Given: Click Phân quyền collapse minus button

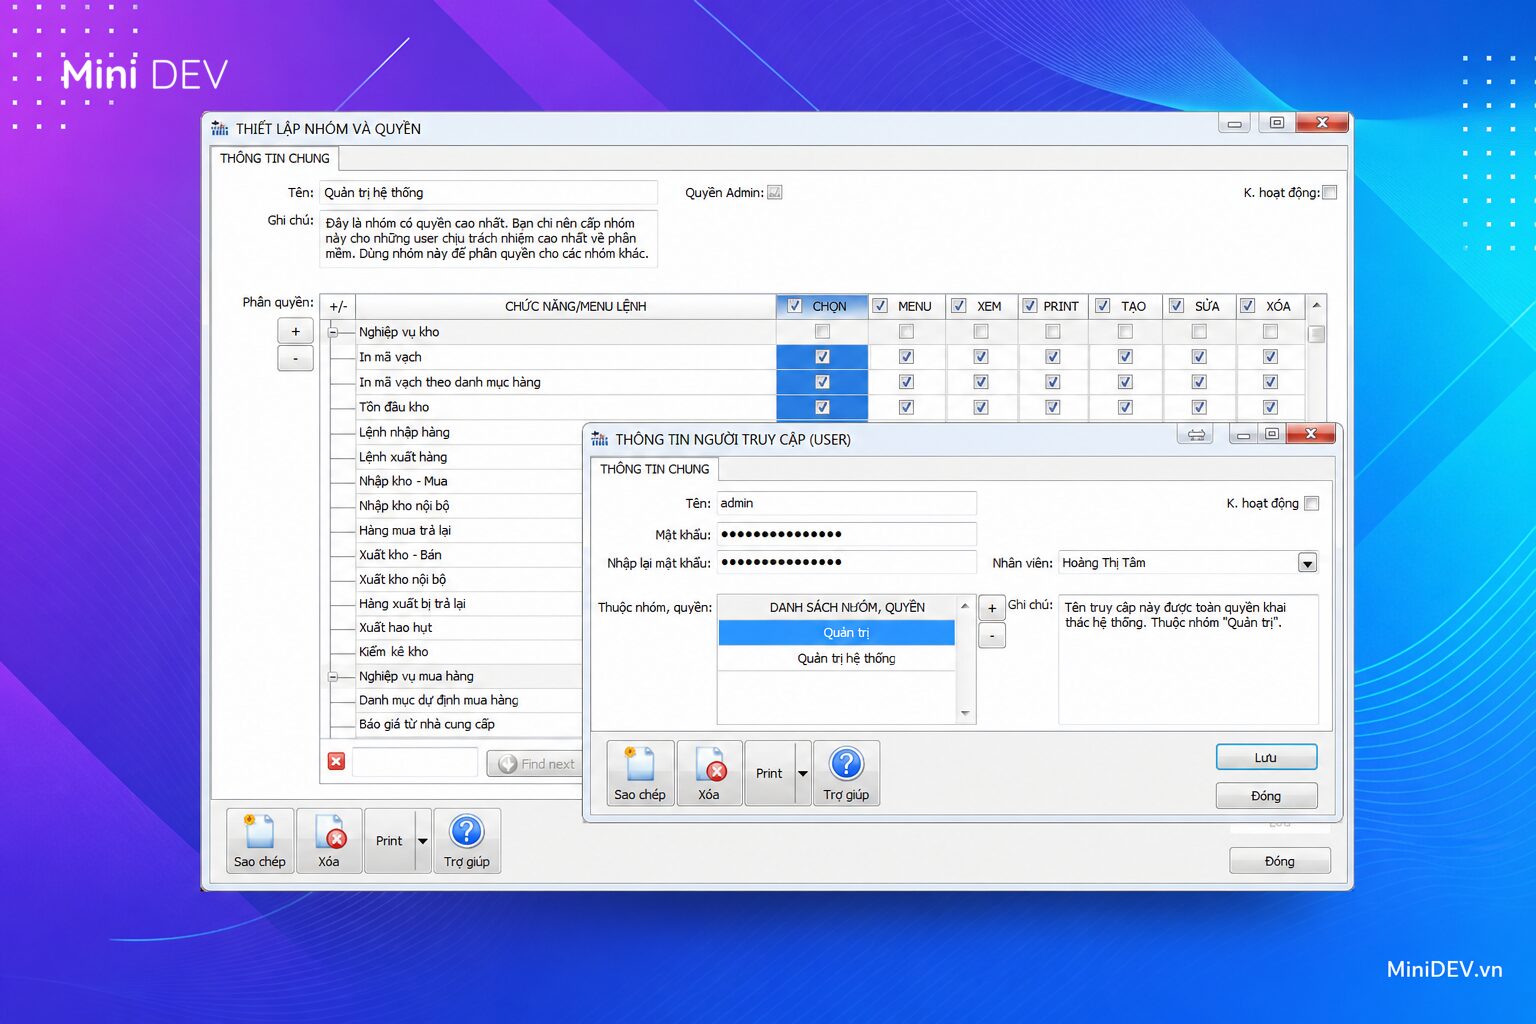Looking at the screenshot, I should (295, 358).
